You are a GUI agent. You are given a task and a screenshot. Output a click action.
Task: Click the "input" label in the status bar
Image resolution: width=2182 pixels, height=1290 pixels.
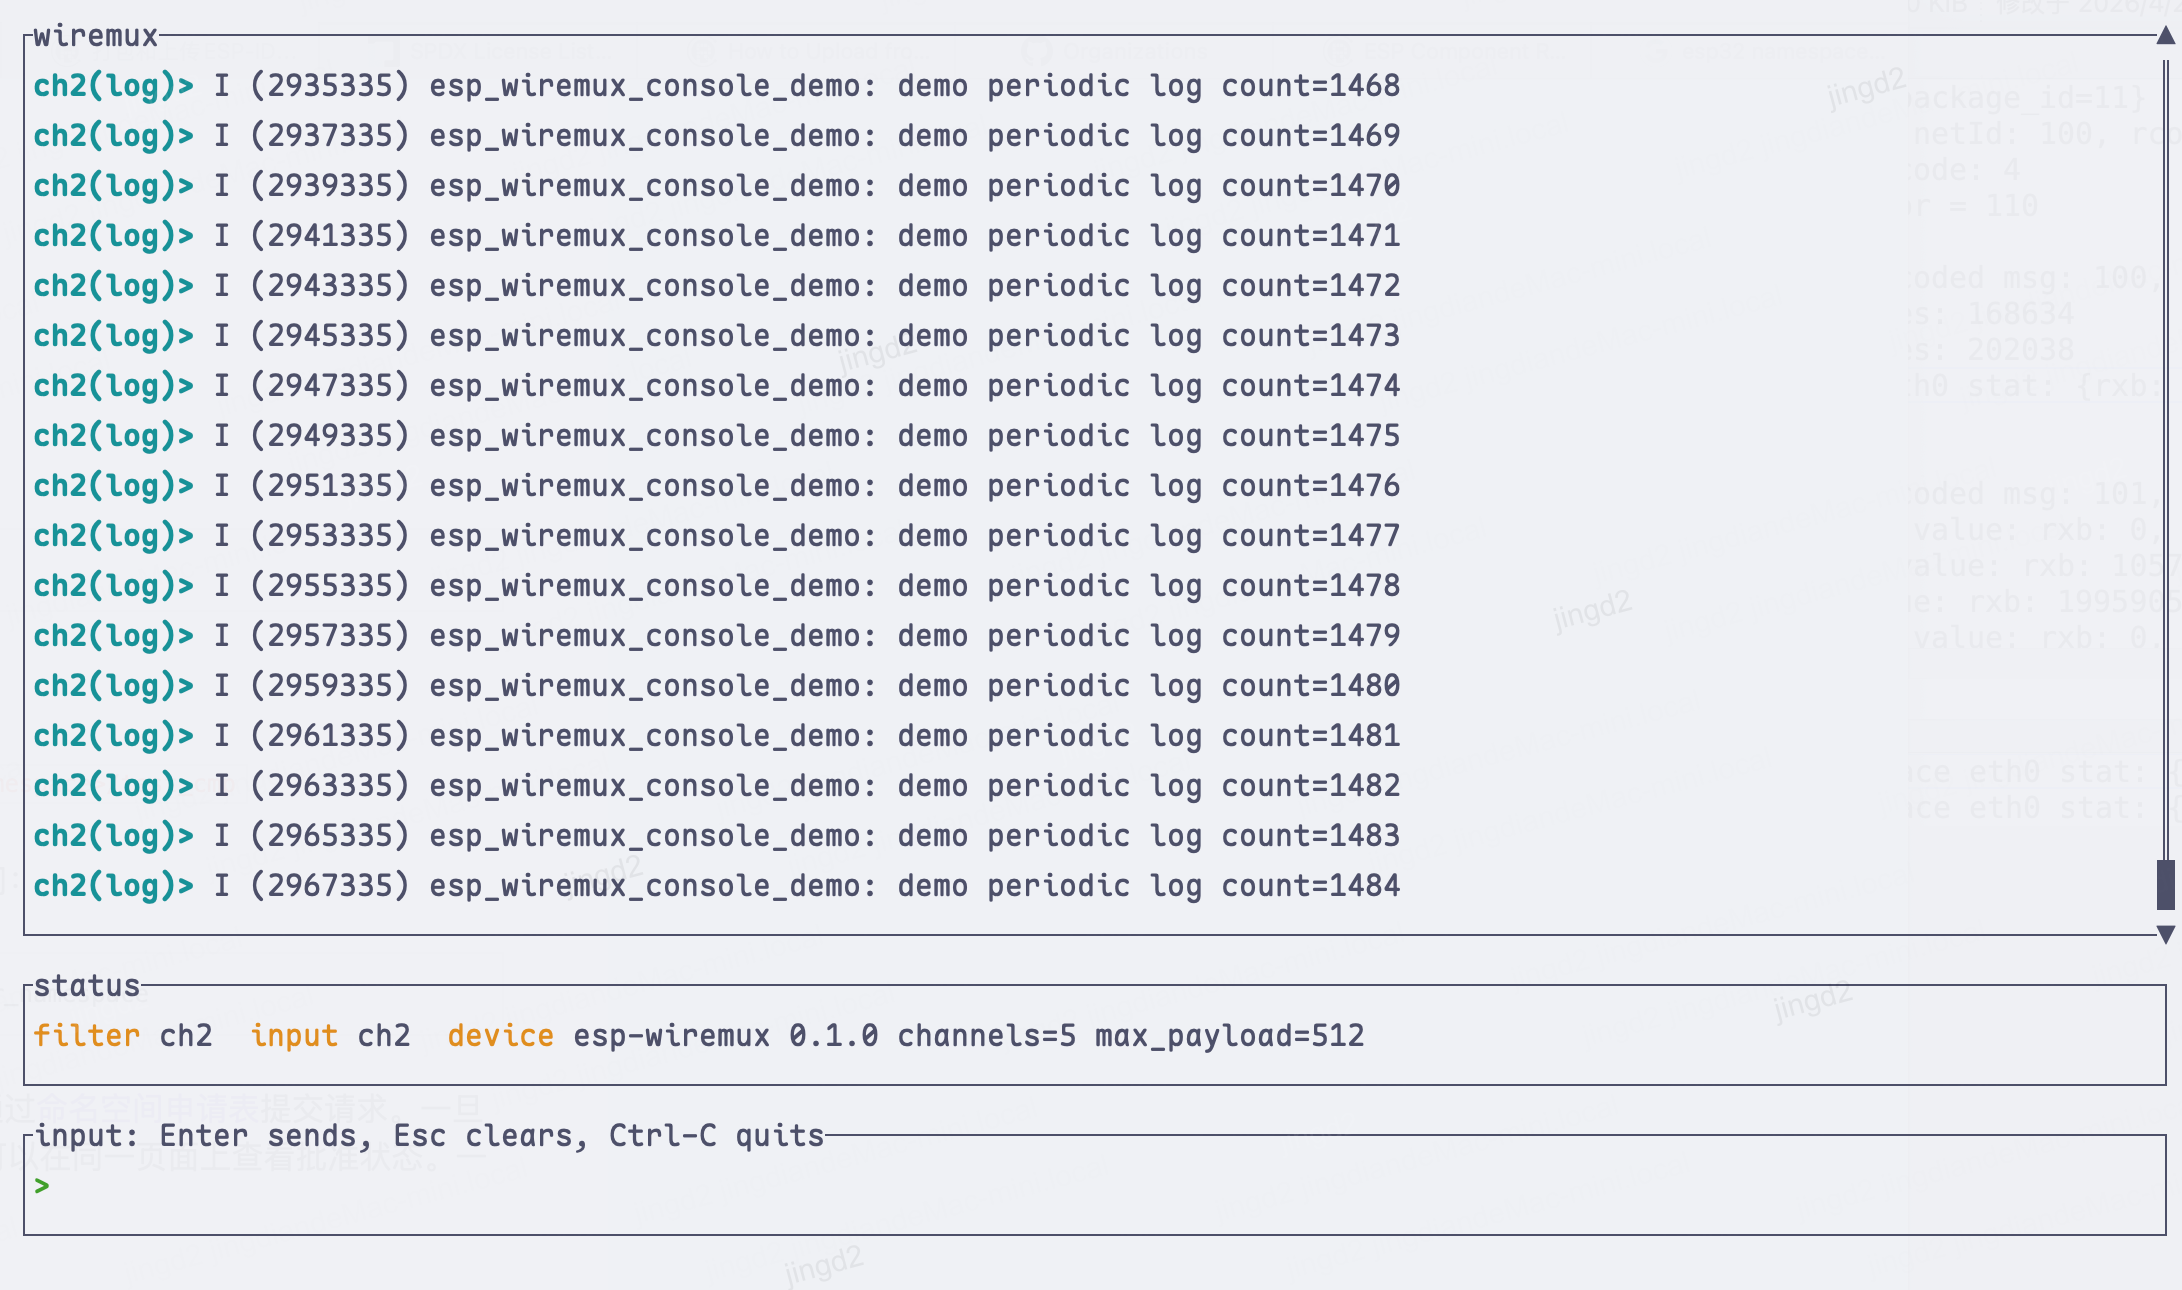(x=293, y=1036)
